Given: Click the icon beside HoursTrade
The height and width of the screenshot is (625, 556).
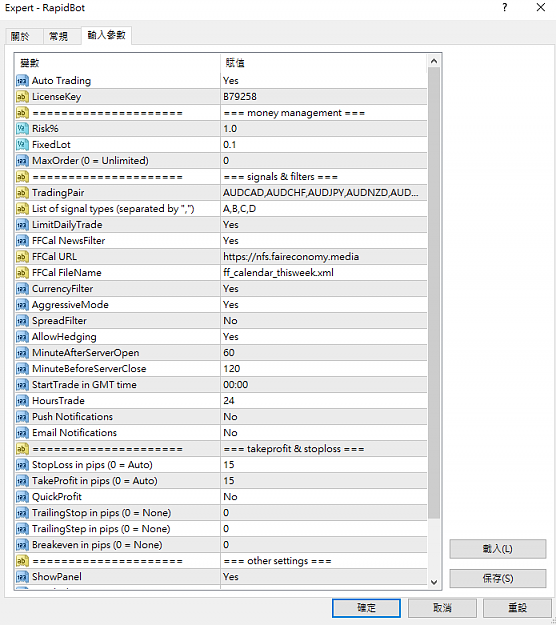Looking at the screenshot, I should [x=22, y=401].
